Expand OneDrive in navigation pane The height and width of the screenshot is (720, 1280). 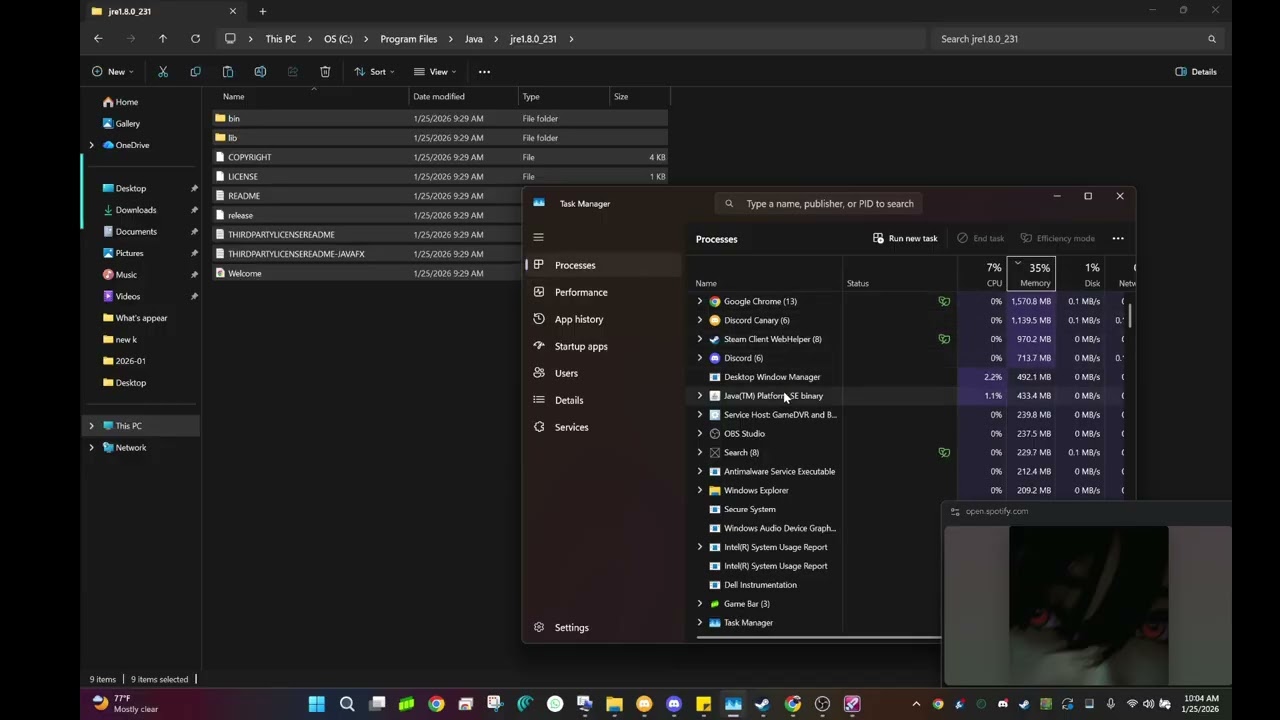(92, 145)
